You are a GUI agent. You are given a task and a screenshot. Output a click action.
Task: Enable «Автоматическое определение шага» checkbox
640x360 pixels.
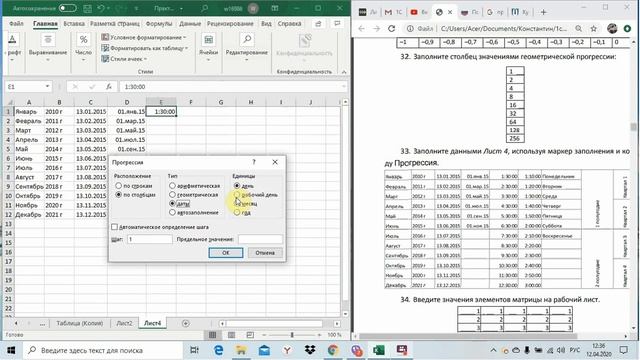coord(115,227)
